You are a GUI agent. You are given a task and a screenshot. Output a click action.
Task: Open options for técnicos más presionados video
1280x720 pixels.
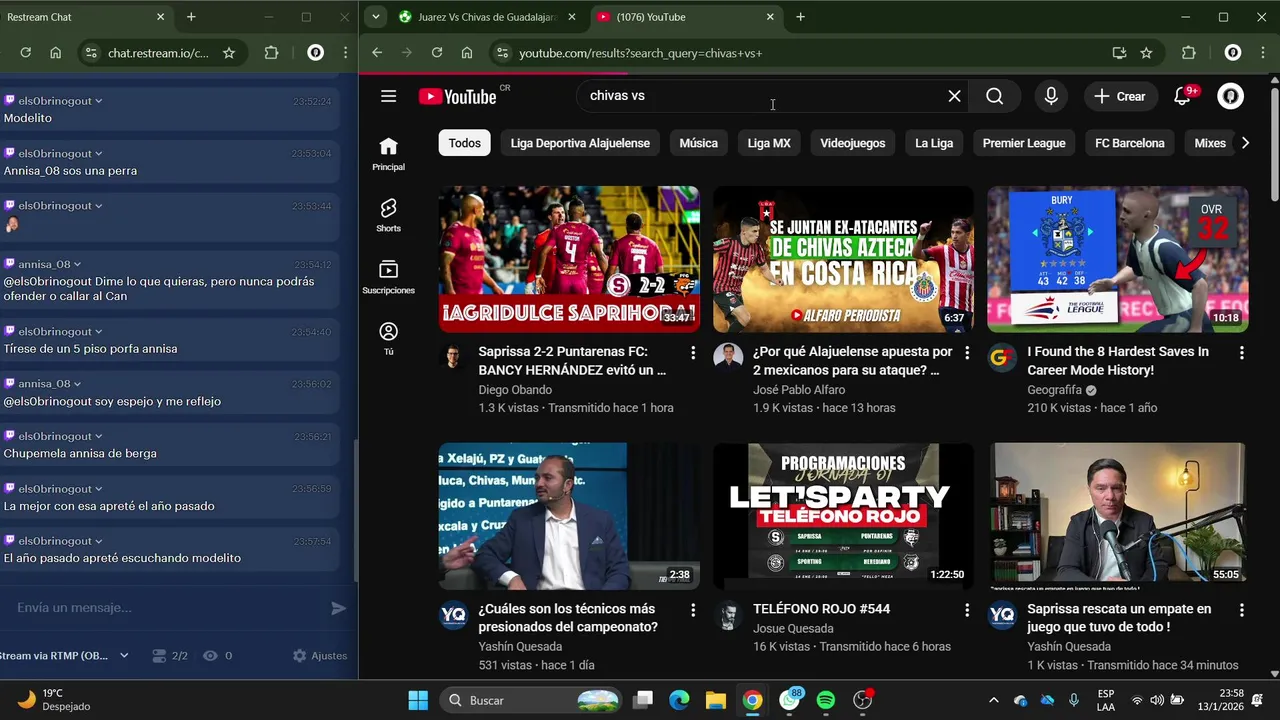coord(692,610)
